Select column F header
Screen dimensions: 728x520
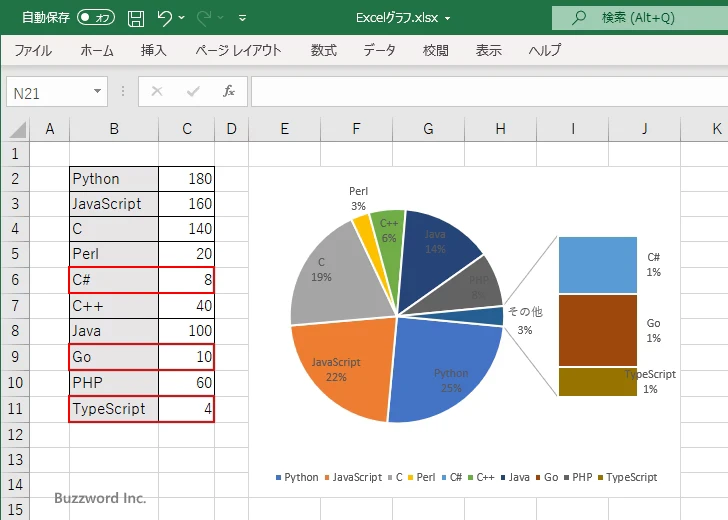click(356, 129)
